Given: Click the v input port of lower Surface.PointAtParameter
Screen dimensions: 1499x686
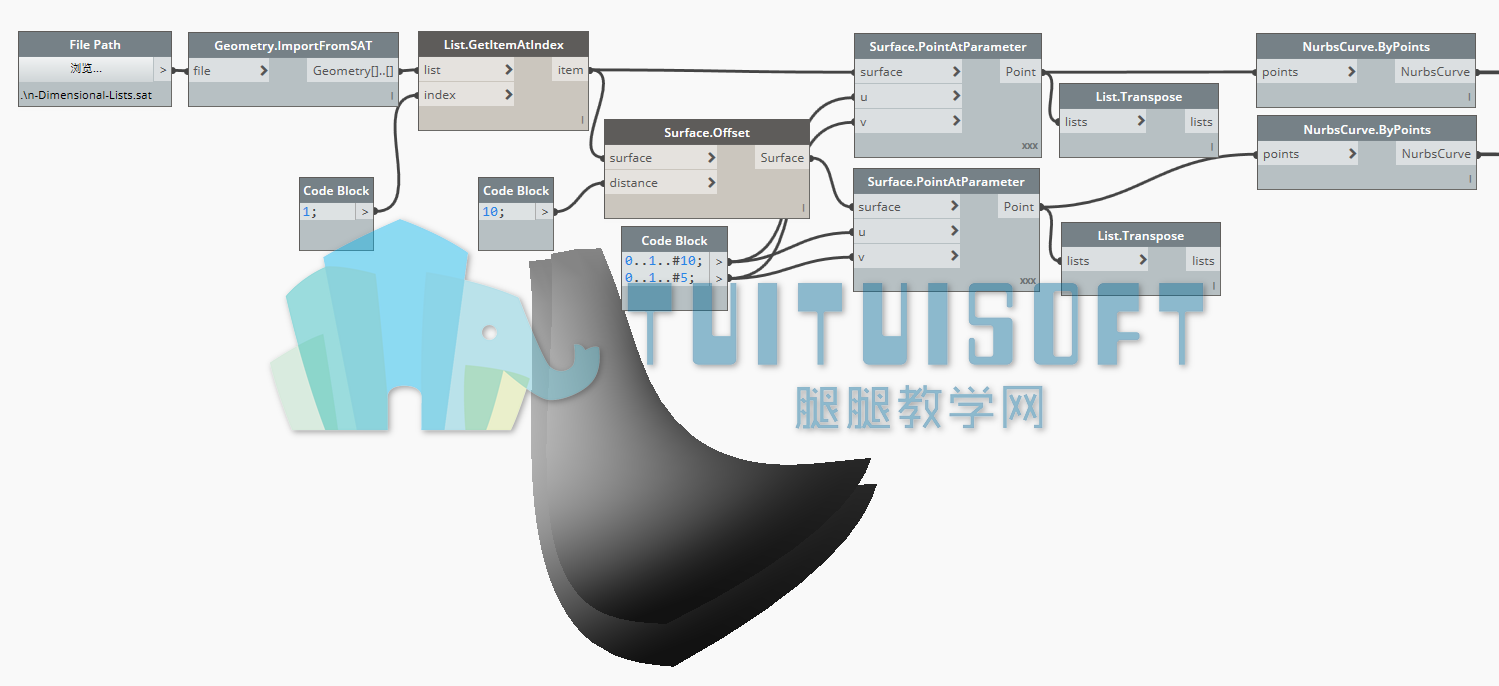Looking at the screenshot, I should pos(907,256).
